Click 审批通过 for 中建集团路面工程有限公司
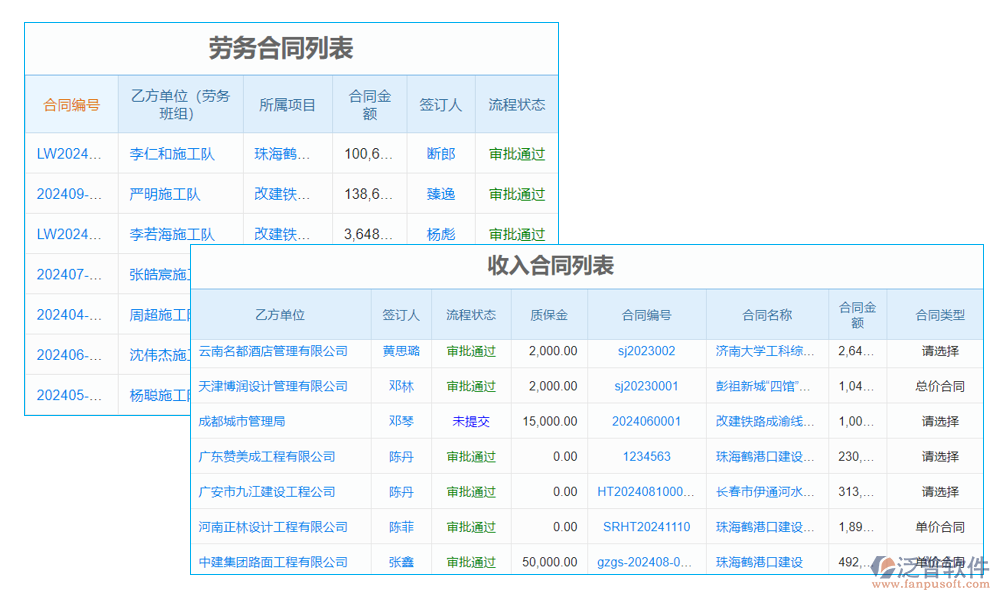 click(470, 561)
